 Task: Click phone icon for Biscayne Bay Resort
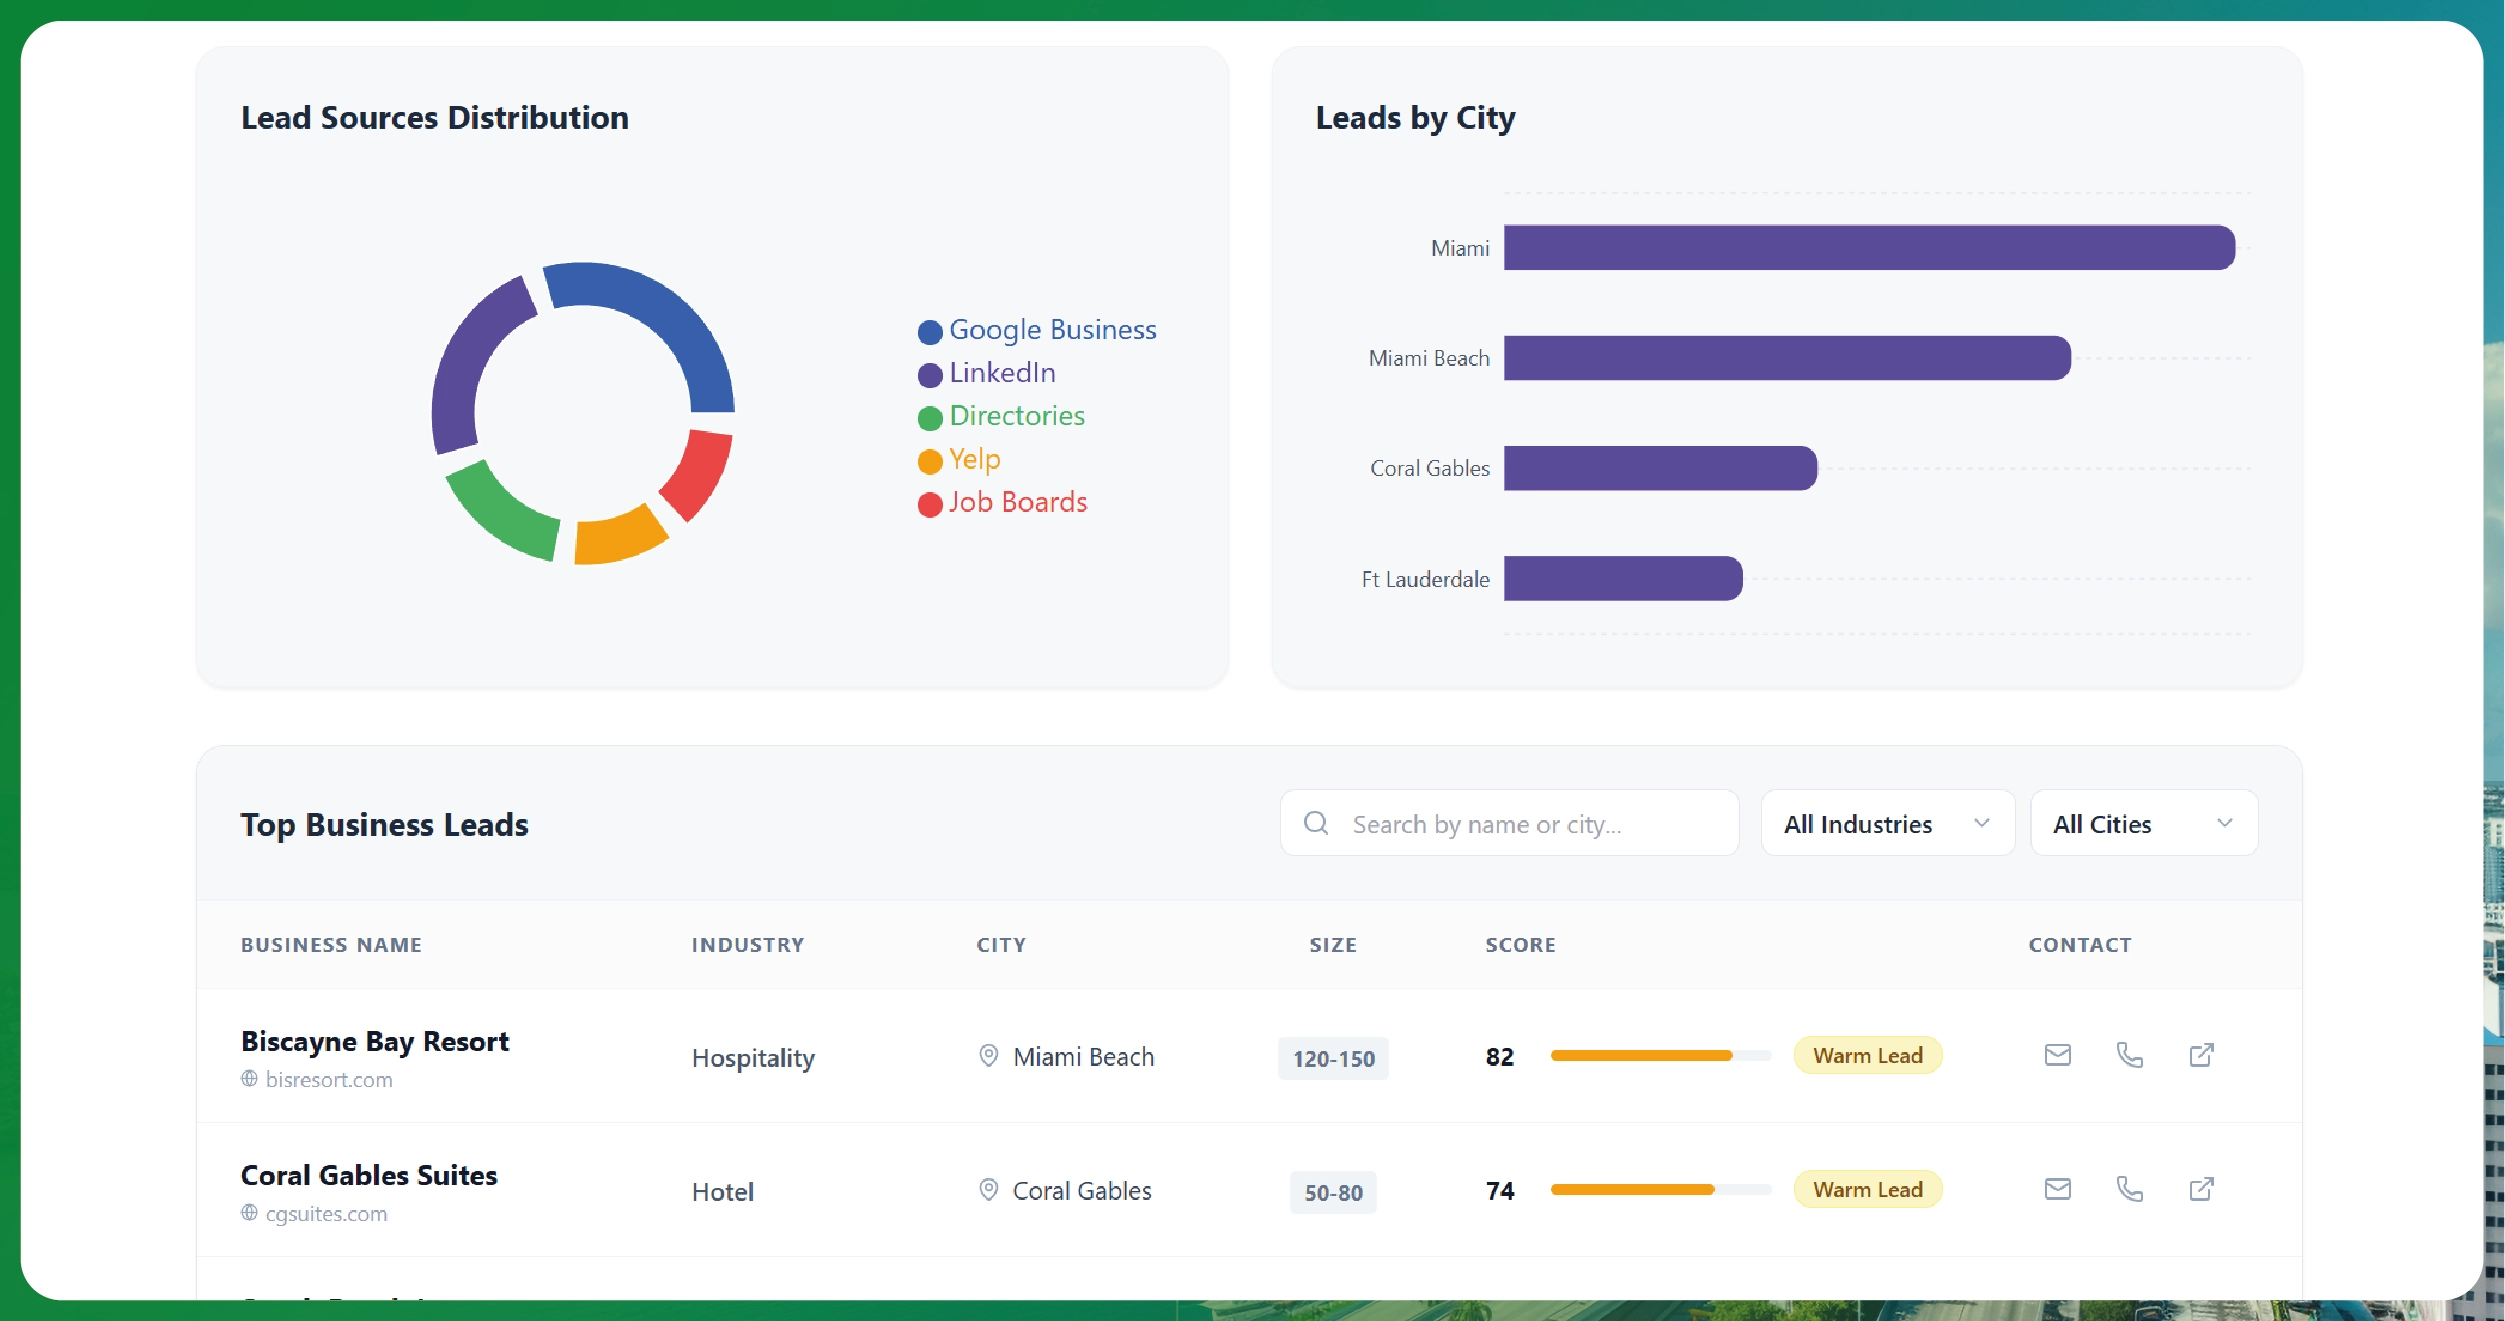coord(2129,1055)
